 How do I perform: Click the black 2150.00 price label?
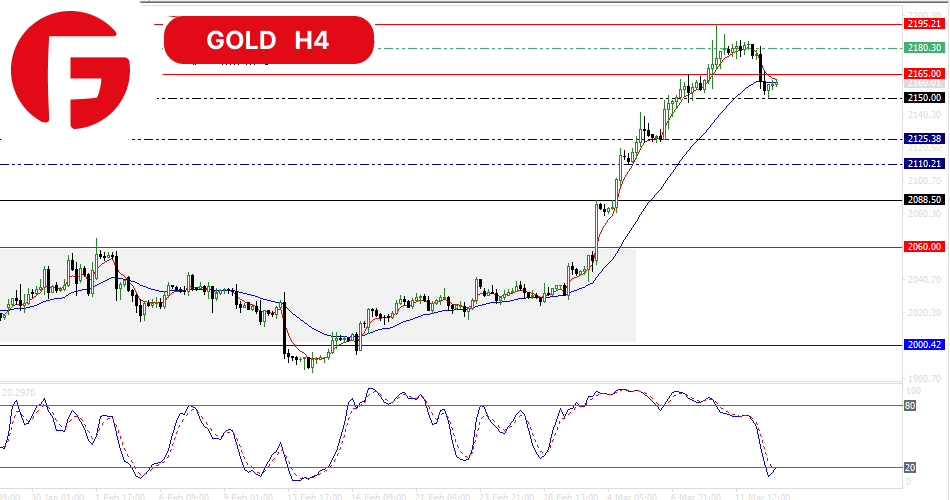[924, 98]
